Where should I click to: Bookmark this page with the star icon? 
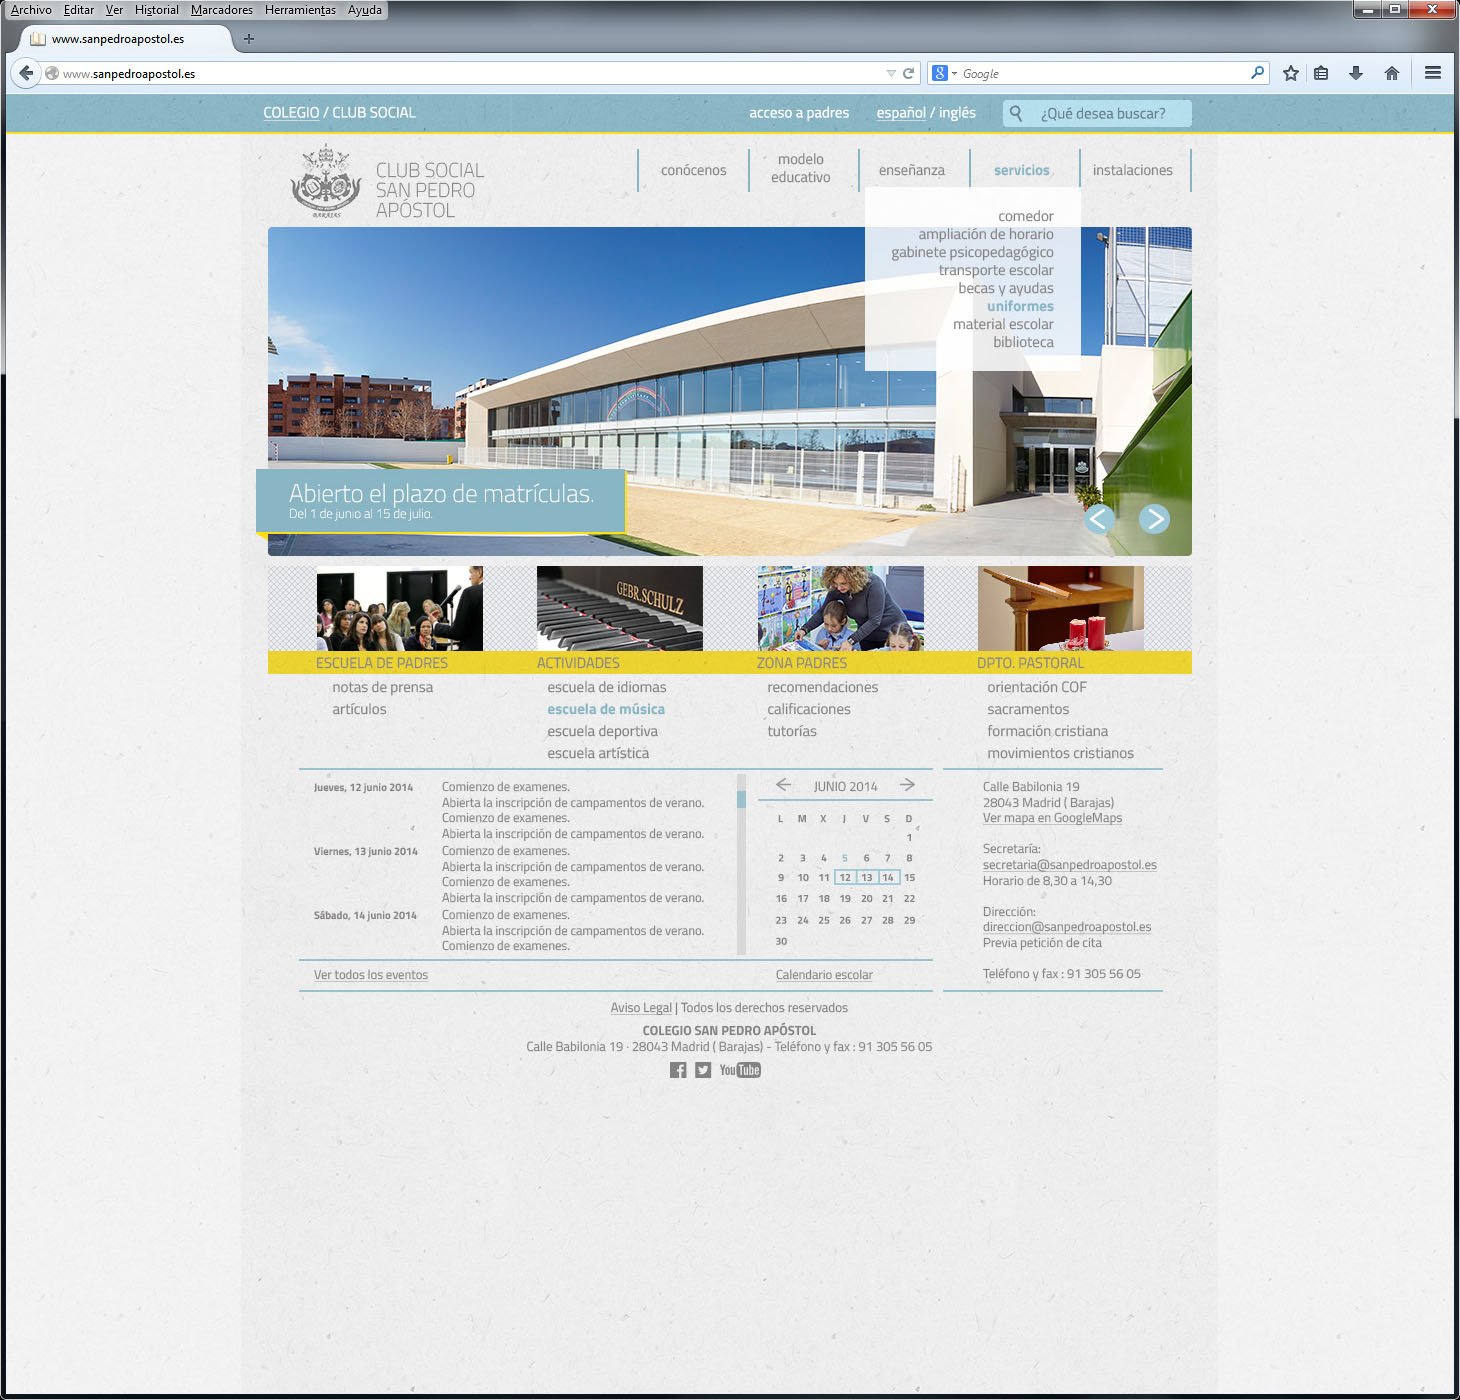pyautogui.click(x=1290, y=72)
